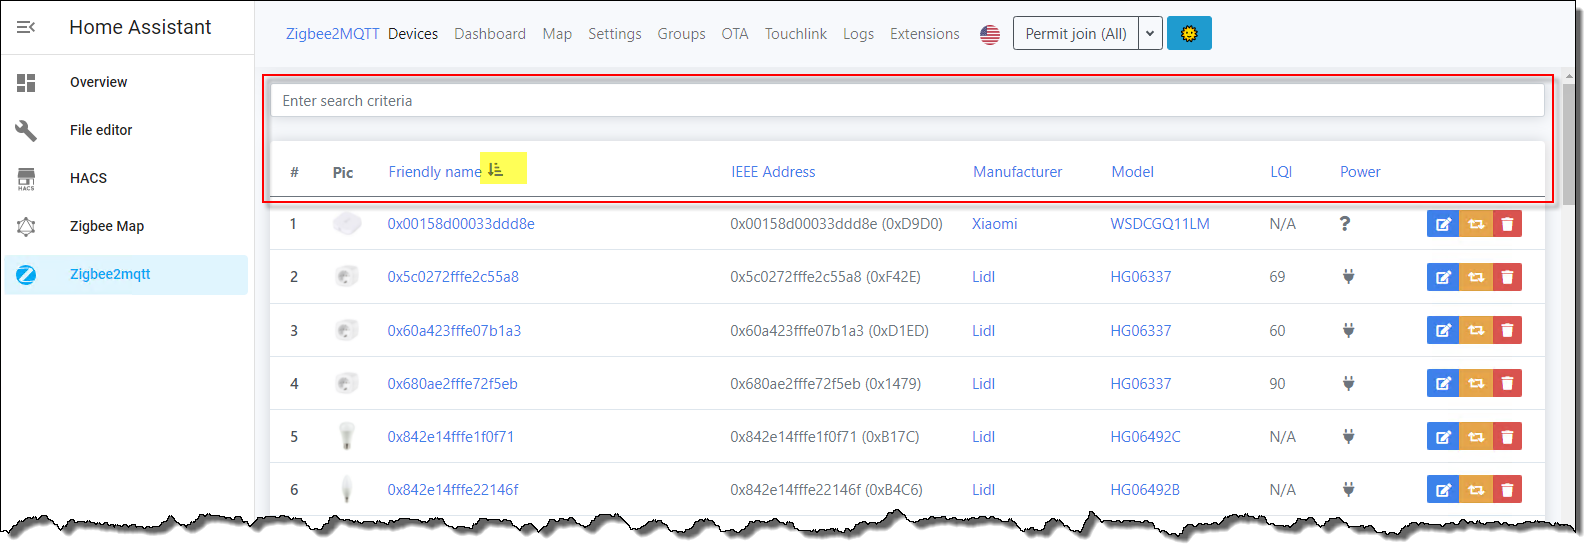Viewport: 1591px width, 557px height.
Task: Open device link 0x842e14fffe1f0f71
Action: [x=451, y=436]
